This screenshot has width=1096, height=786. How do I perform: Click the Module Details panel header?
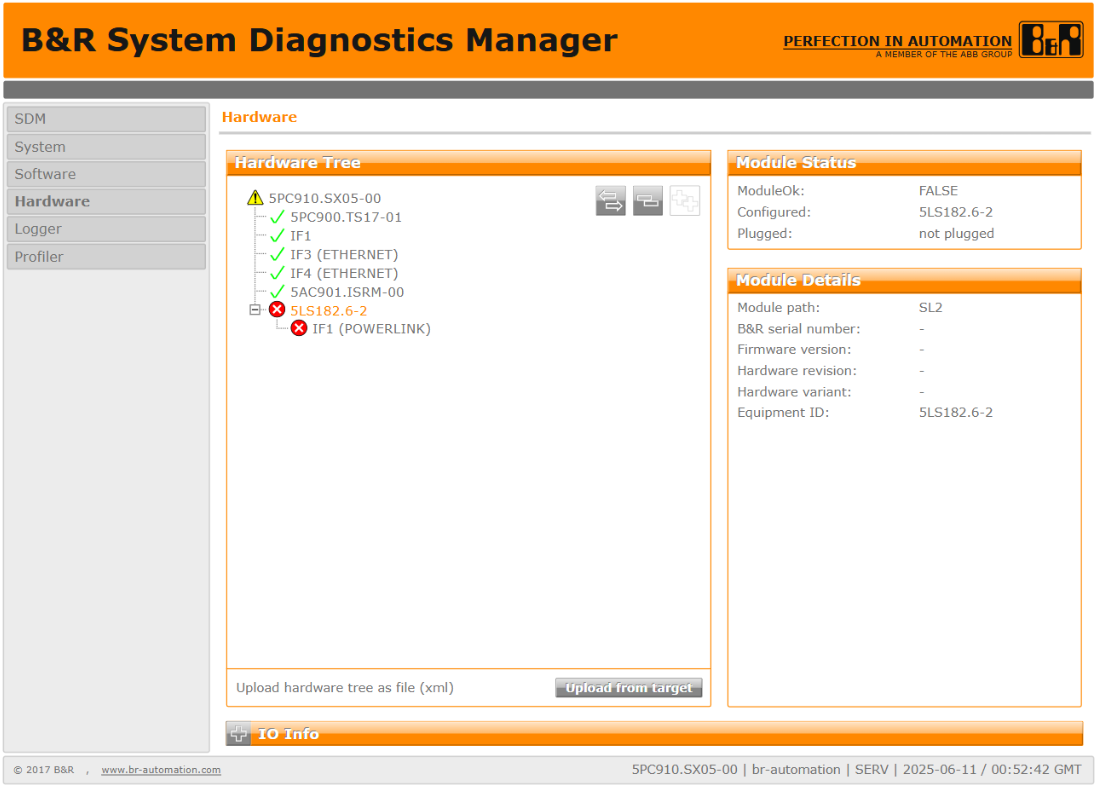[x=904, y=280]
